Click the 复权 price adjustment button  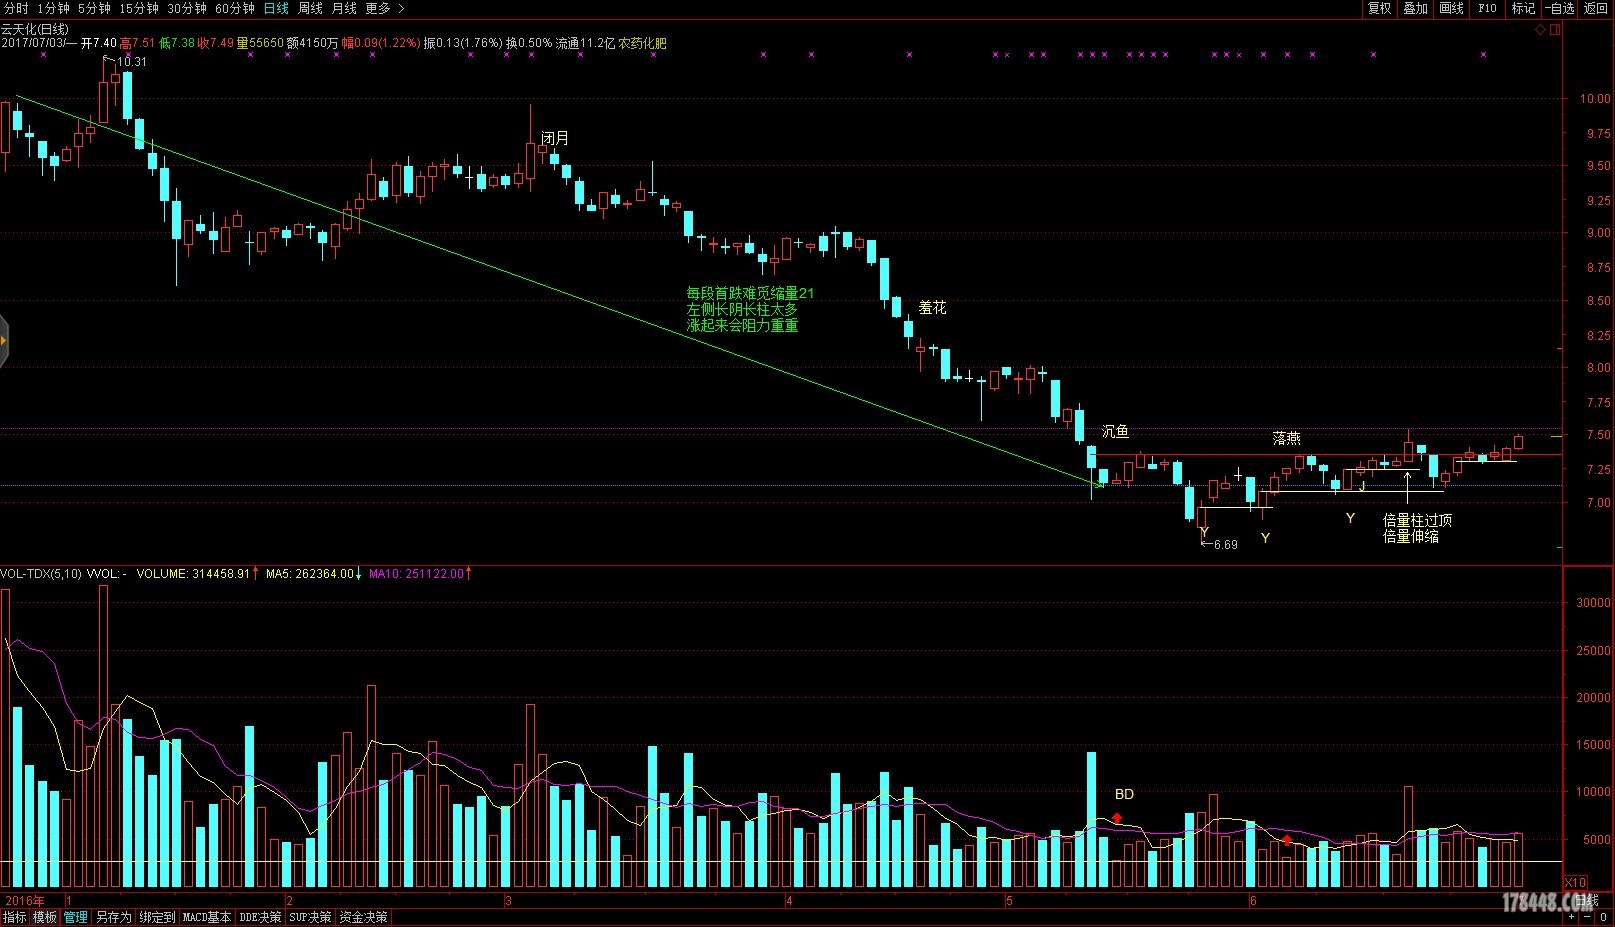[1380, 8]
